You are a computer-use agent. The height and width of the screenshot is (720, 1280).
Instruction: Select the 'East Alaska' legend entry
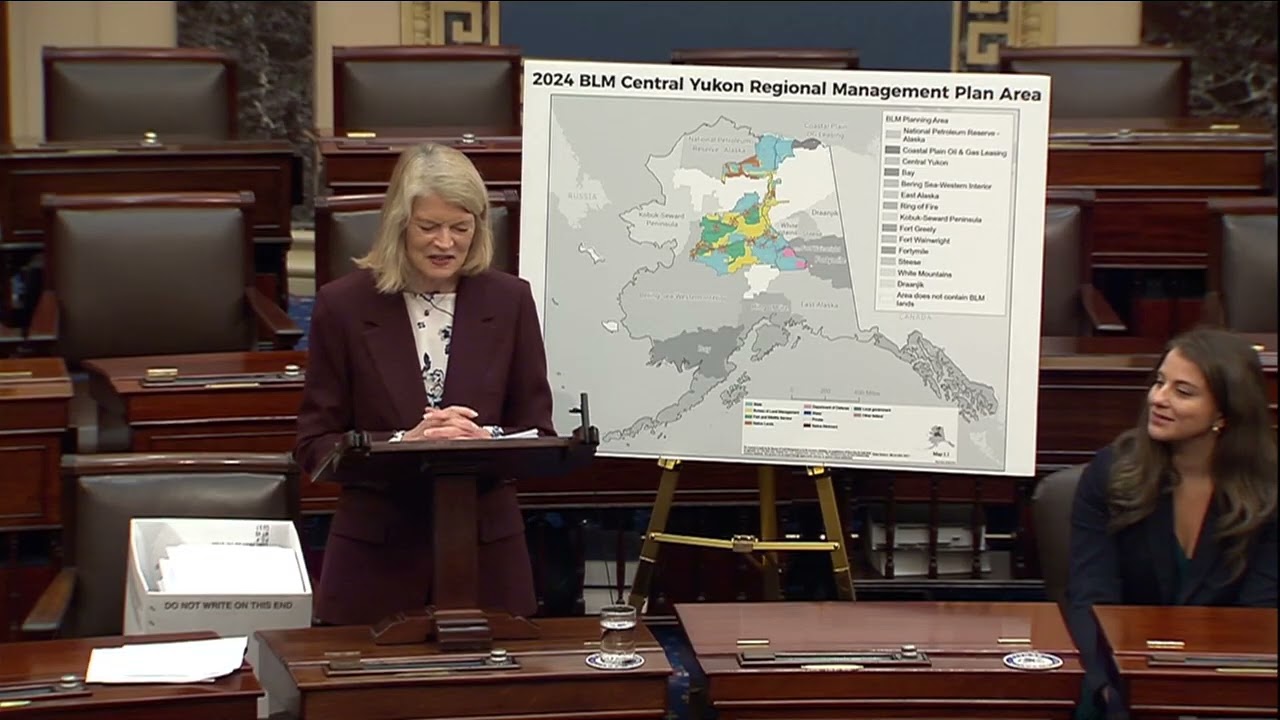click(x=911, y=196)
